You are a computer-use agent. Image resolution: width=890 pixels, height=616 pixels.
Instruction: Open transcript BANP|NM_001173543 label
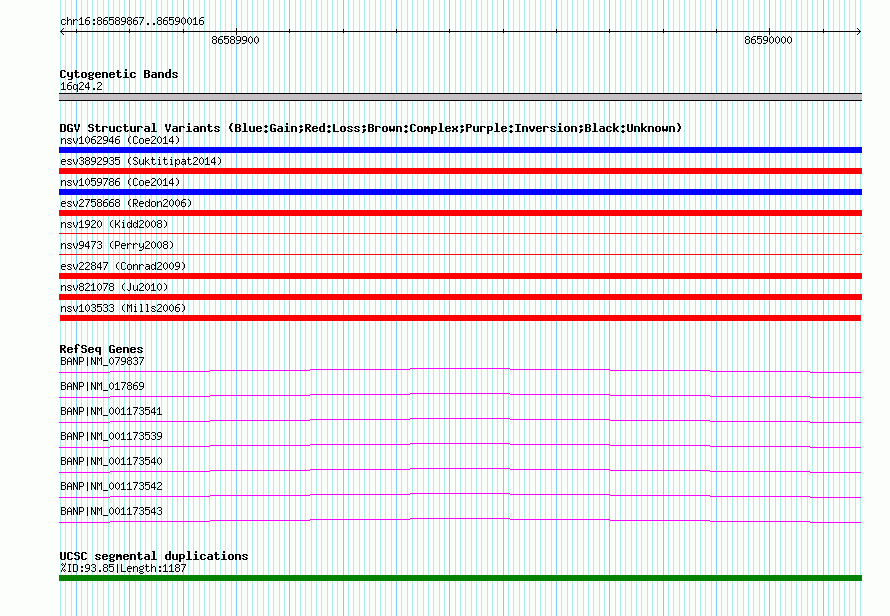click(111, 512)
